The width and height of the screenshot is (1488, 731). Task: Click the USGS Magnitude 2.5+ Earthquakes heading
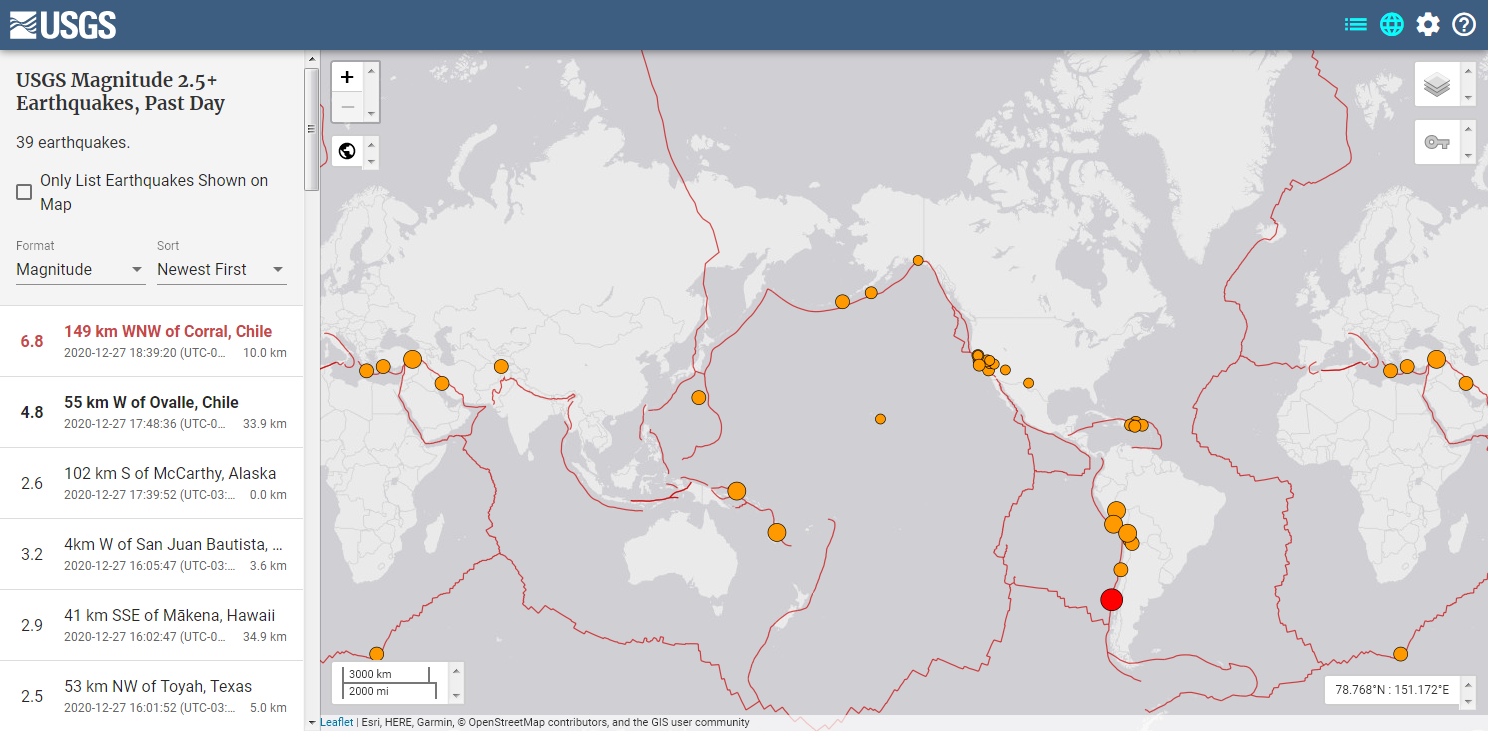121,92
